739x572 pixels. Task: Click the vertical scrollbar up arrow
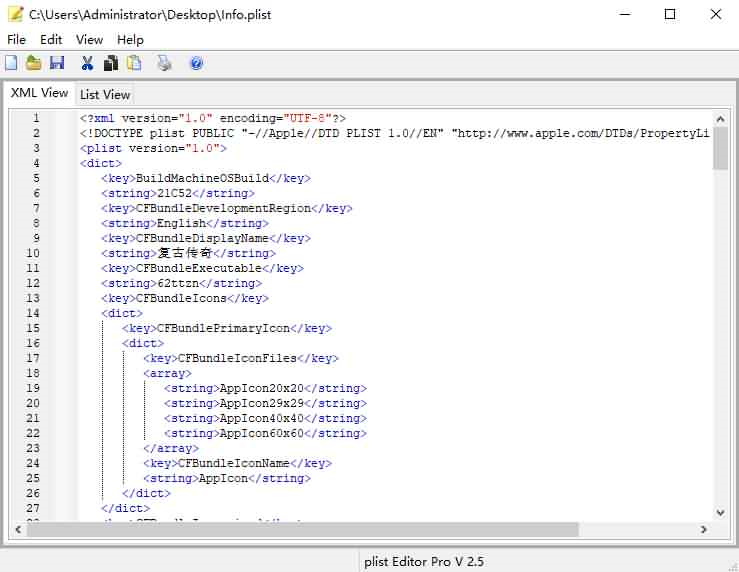coord(720,119)
